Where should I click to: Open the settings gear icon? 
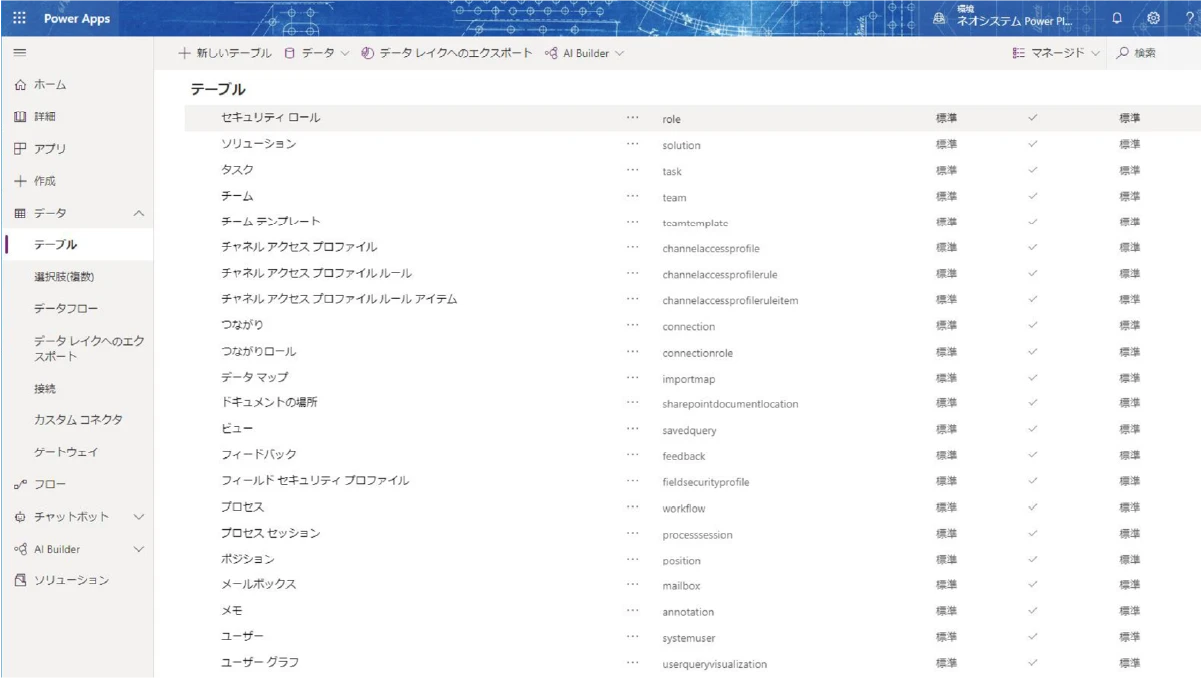pyautogui.click(x=1153, y=19)
